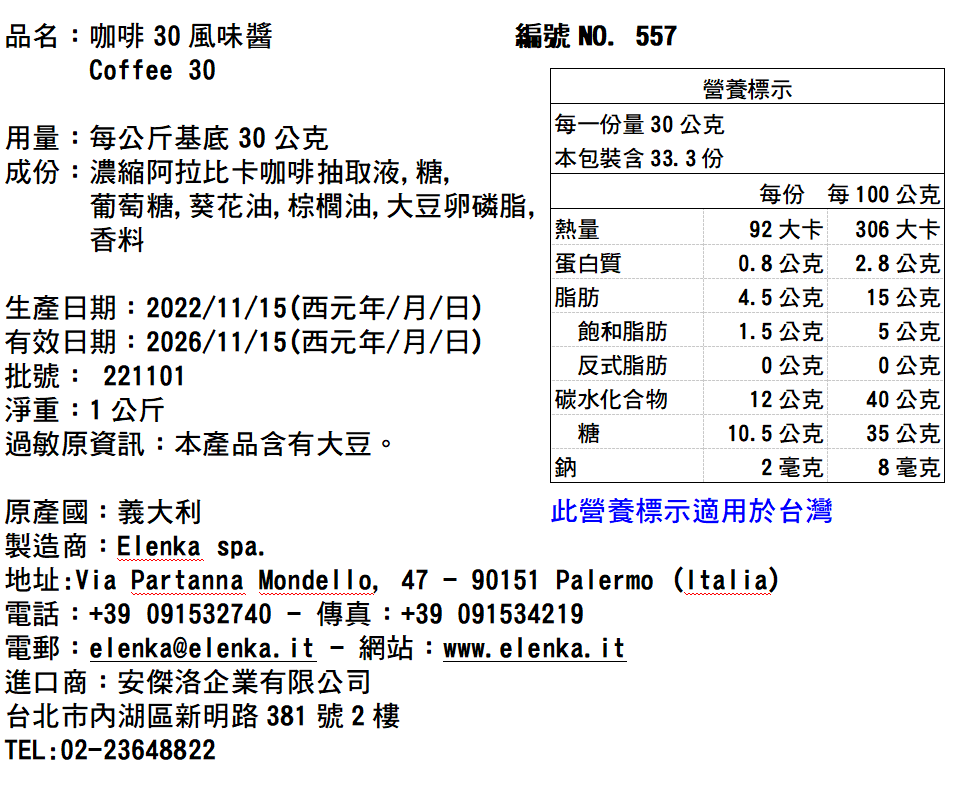Click the 營養標示 table header
The image size is (957, 800).
[747, 89]
